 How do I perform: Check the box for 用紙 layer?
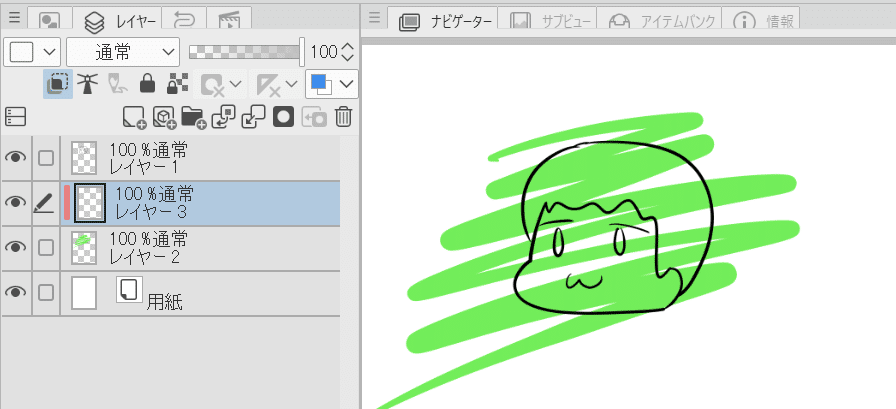(x=46, y=292)
